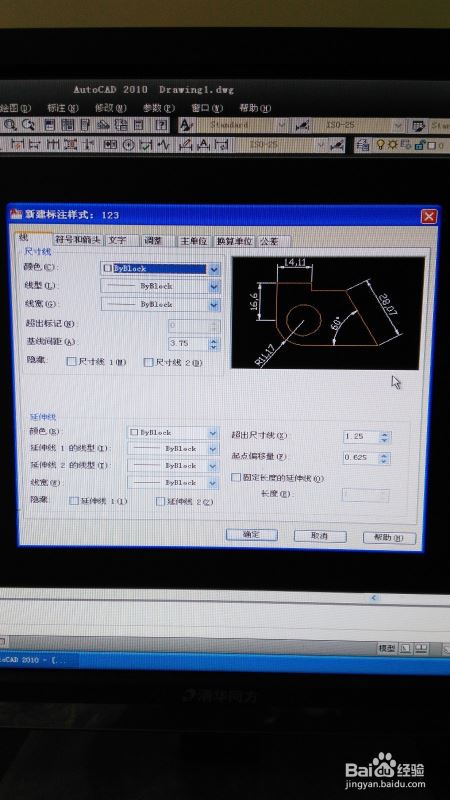450x800 pixels.
Task: Open the Layer Properties Manager icon
Action: tap(363, 146)
